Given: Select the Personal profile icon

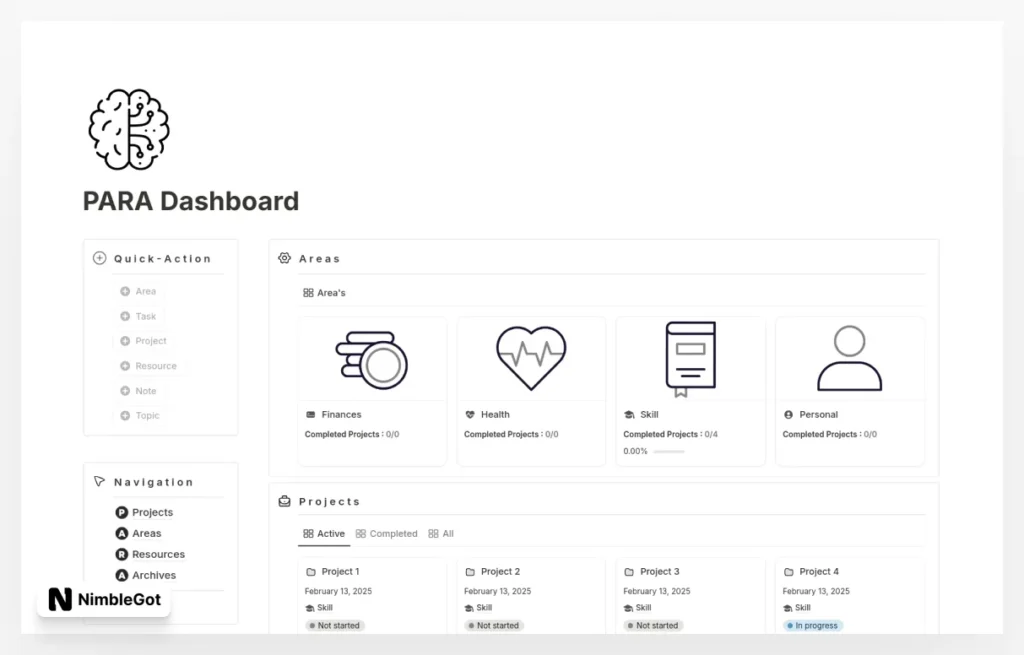Looking at the screenshot, I should 849,357.
